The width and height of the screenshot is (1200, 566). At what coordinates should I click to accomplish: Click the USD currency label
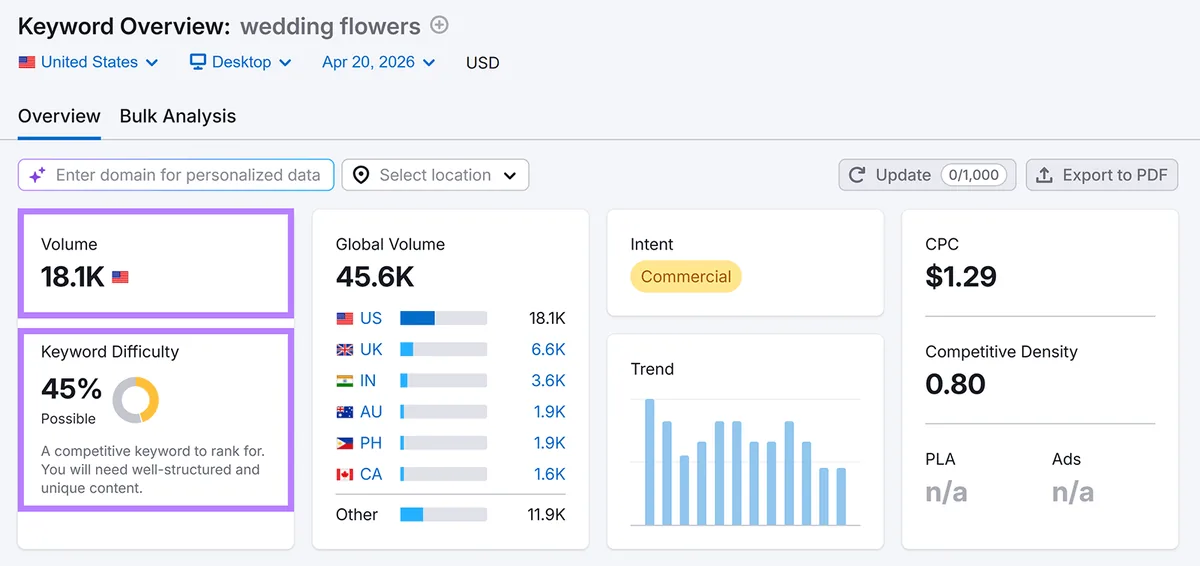pyautogui.click(x=483, y=62)
